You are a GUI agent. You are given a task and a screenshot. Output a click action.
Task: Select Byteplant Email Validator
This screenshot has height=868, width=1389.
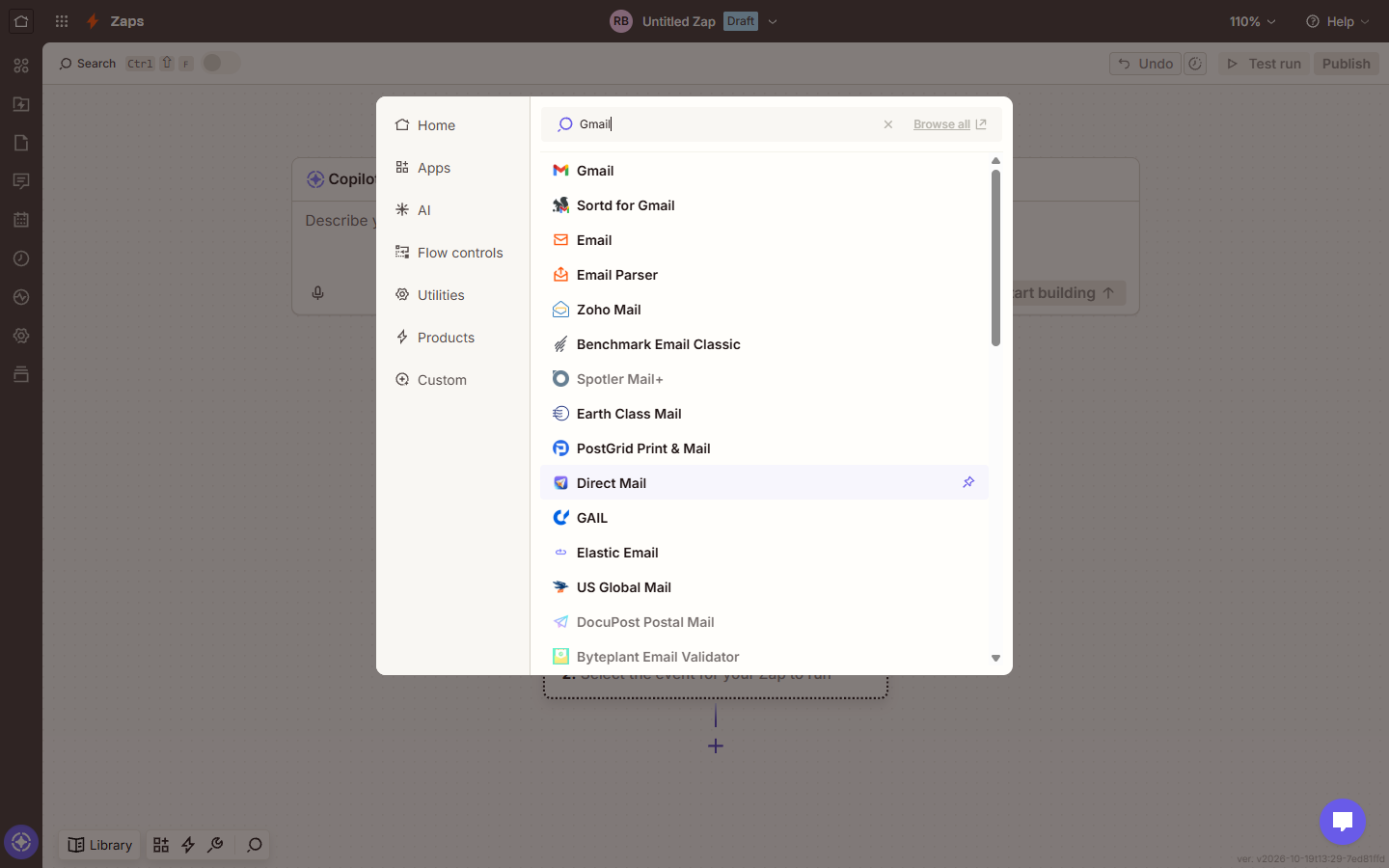(x=764, y=657)
